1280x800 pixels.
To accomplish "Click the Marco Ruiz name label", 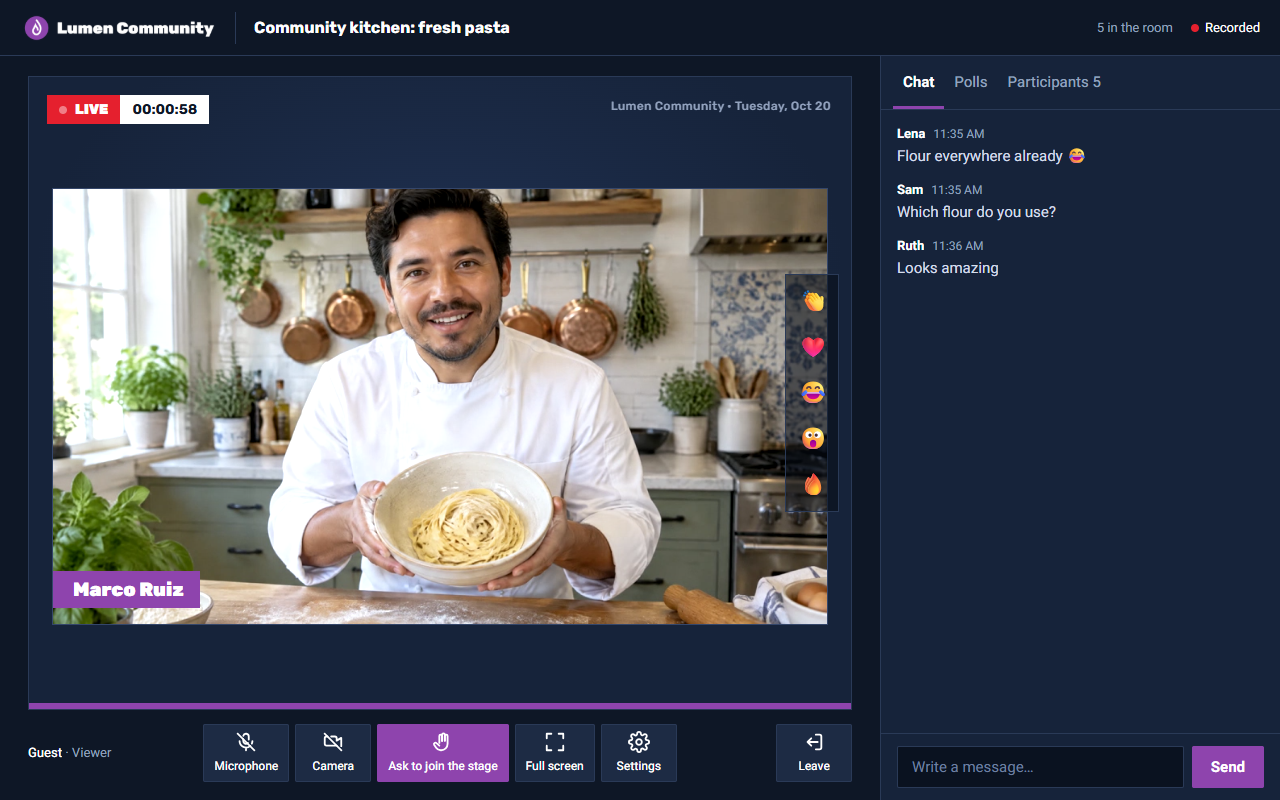I will (x=126, y=589).
